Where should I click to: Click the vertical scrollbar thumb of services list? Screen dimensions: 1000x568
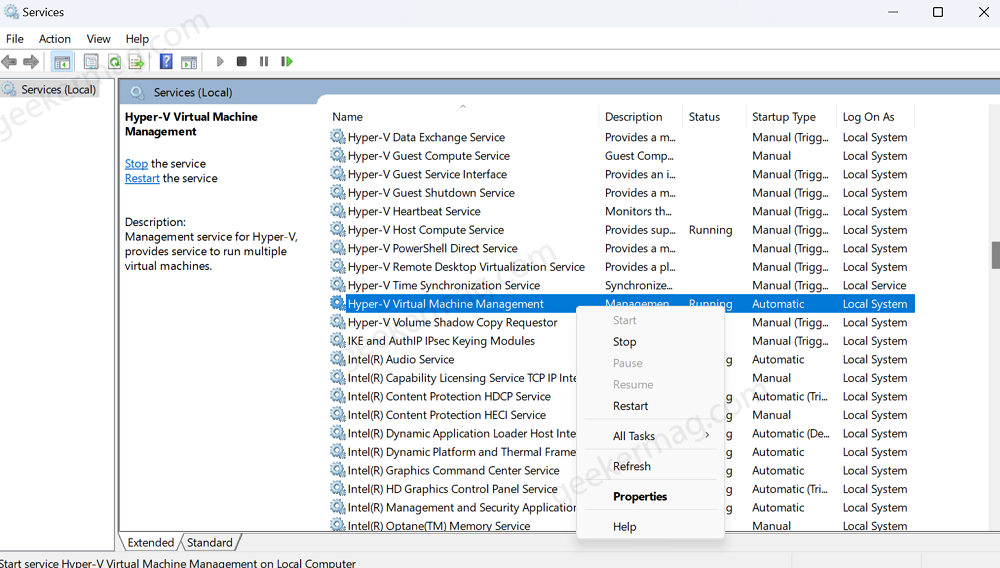[x=996, y=256]
